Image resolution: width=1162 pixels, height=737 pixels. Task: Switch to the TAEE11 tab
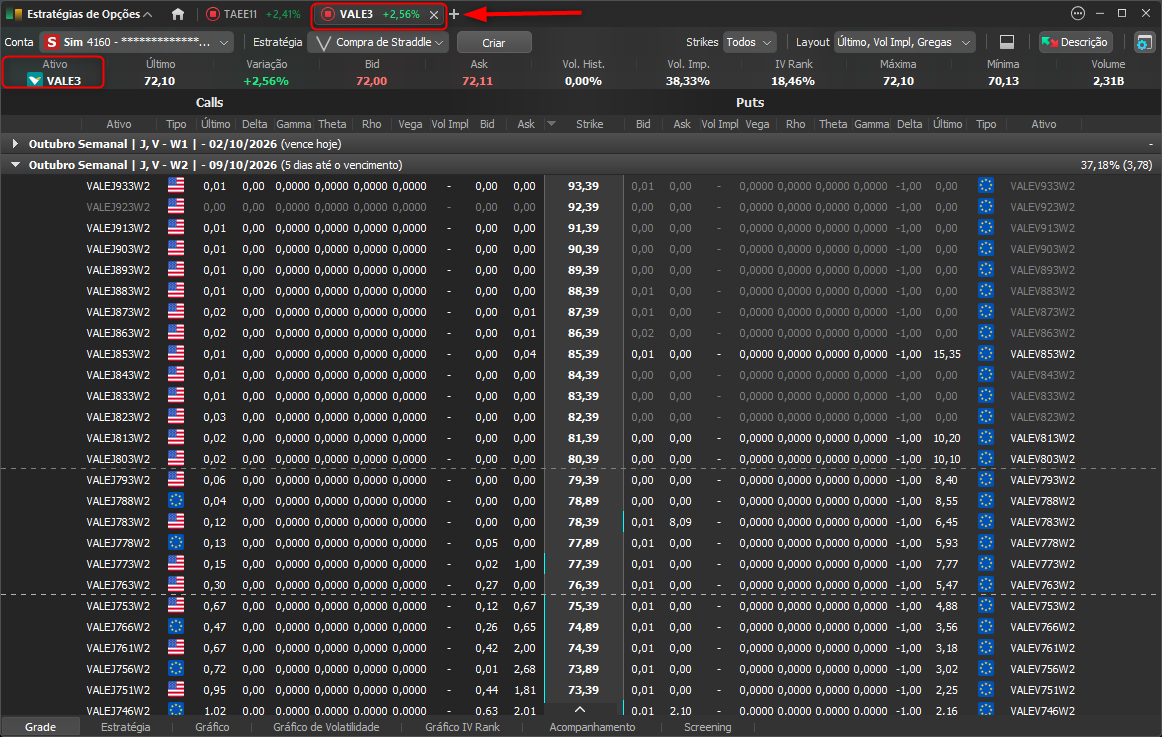point(253,14)
